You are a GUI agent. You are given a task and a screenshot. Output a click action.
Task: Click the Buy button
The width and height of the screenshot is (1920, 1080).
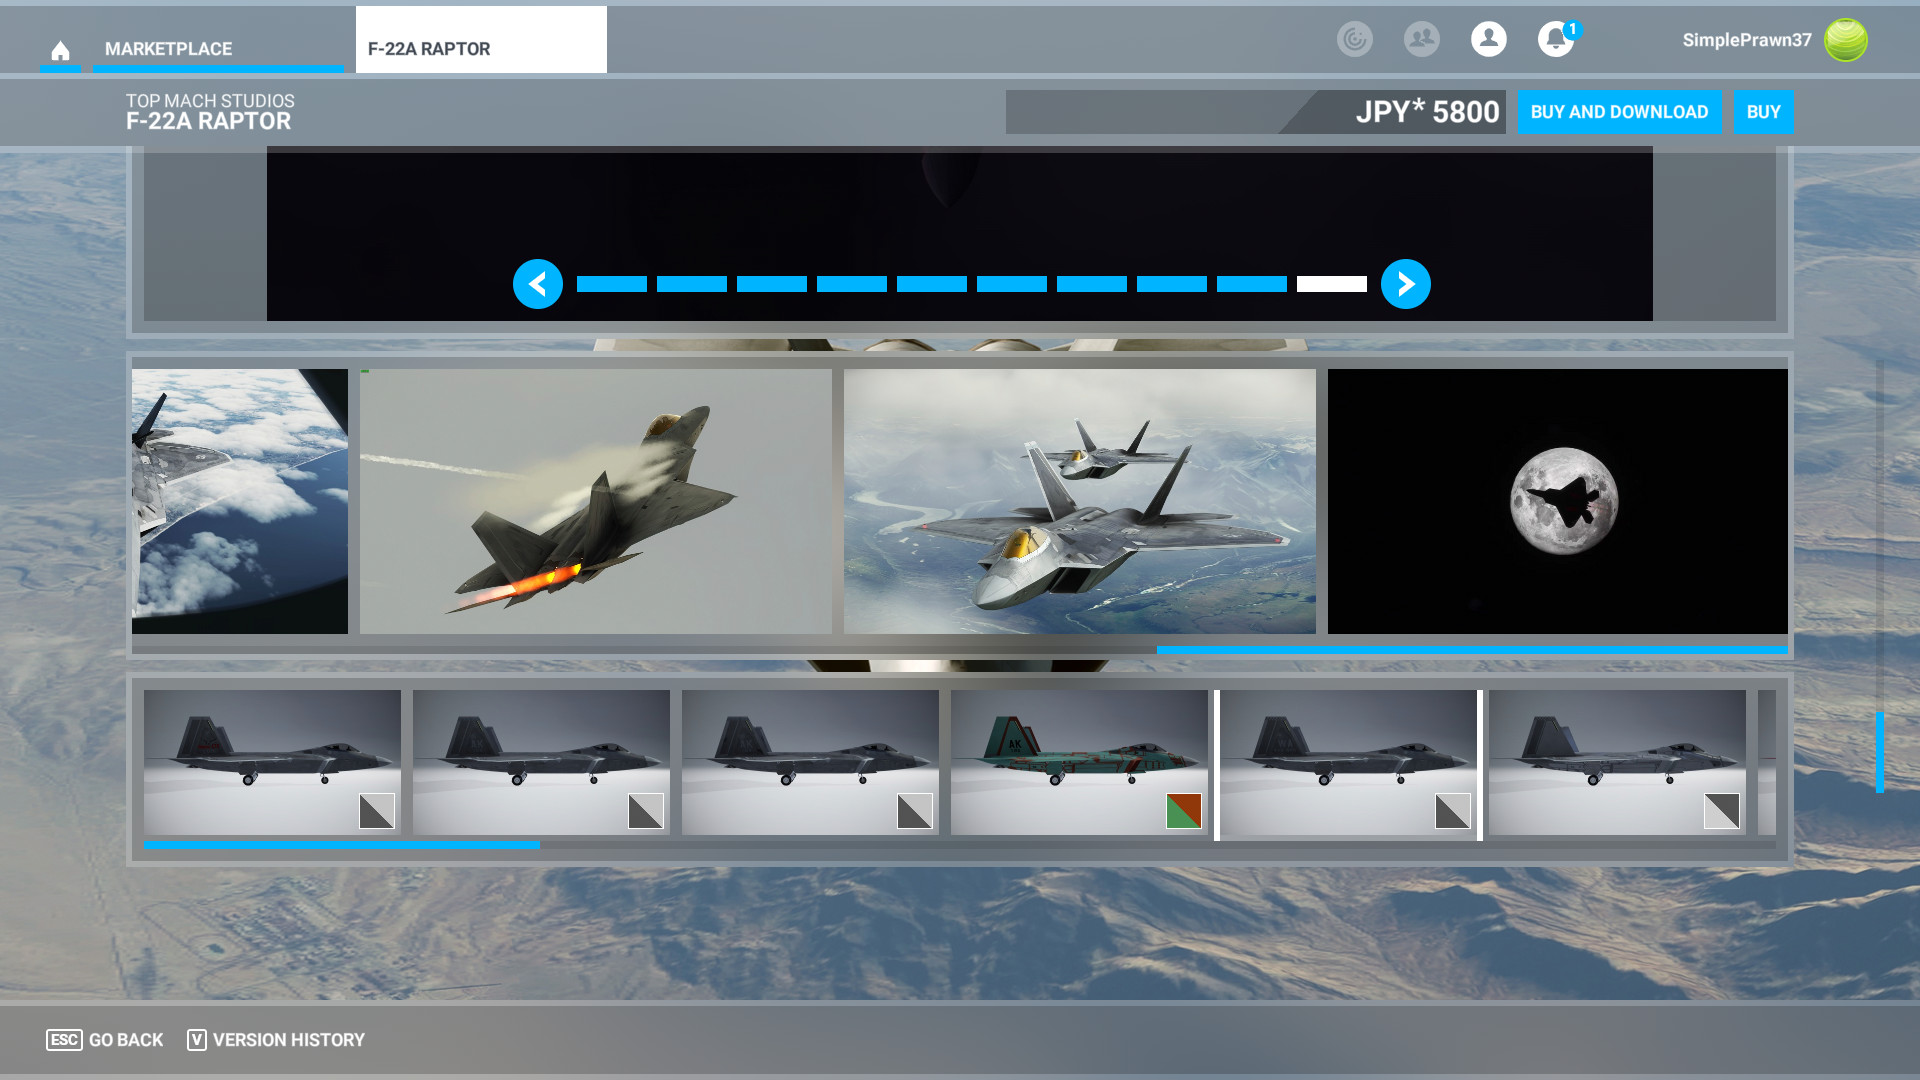point(1763,112)
